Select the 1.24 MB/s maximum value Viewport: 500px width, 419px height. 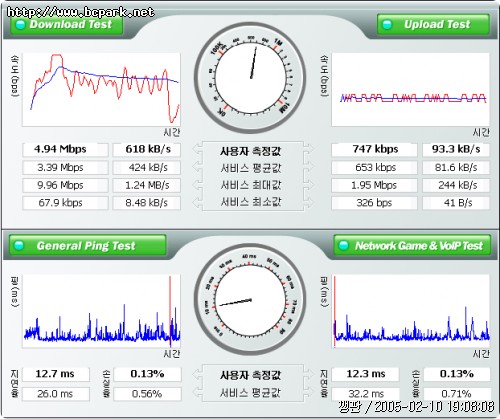(147, 185)
